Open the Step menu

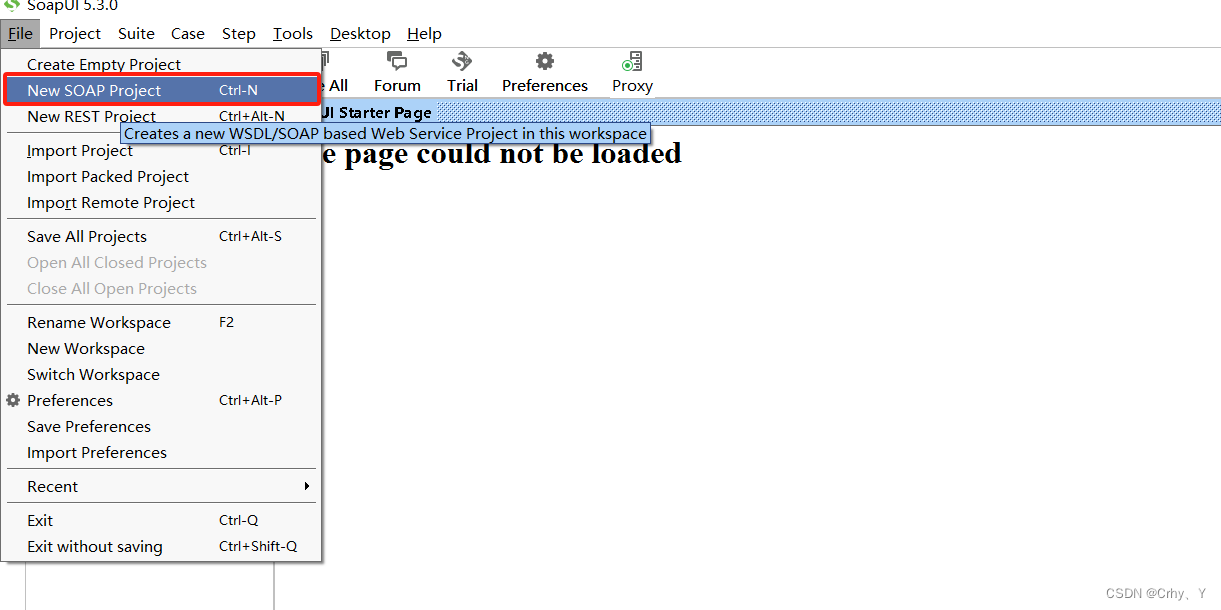tap(239, 34)
